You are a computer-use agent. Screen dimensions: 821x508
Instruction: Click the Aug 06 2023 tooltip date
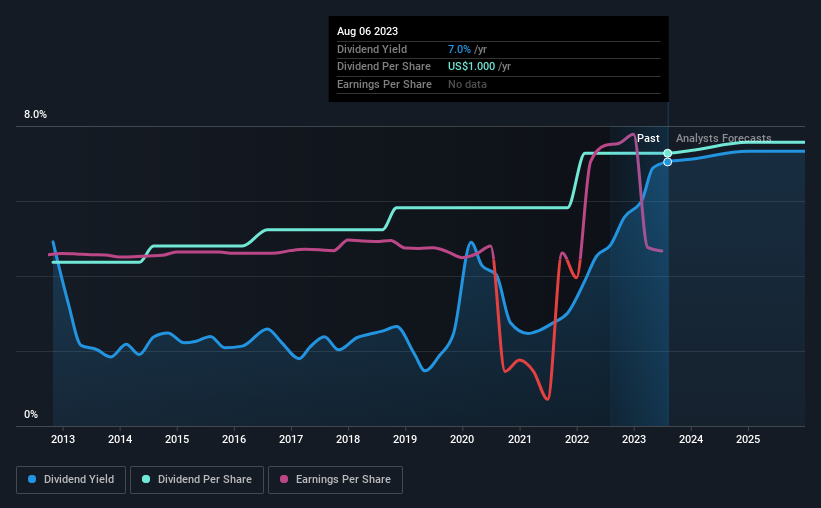(368, 31)
